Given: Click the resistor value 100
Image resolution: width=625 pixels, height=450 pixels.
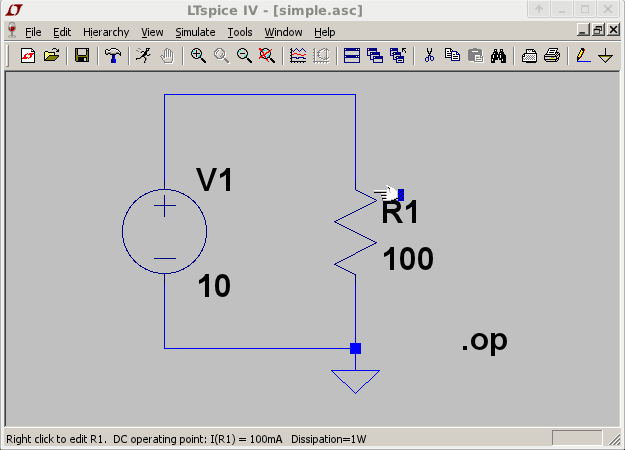Looking at the screenshot, I should tap(408, 259).
